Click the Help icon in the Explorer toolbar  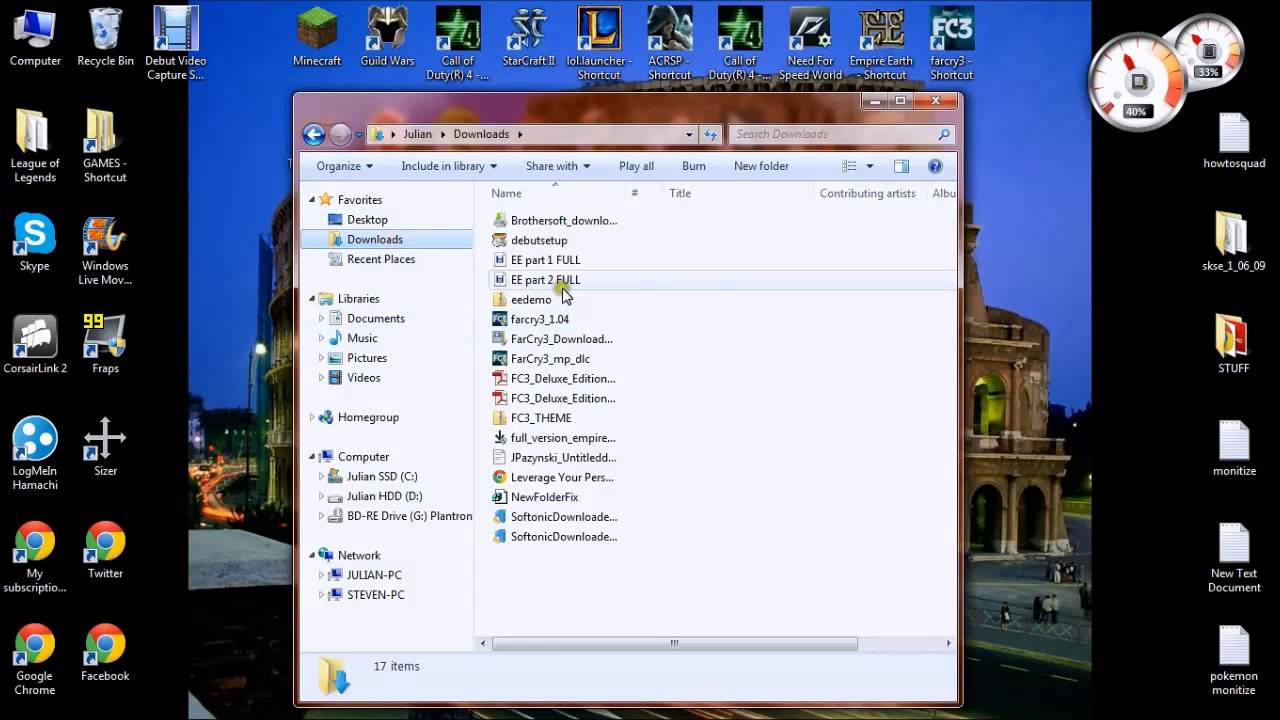(935, 166)
